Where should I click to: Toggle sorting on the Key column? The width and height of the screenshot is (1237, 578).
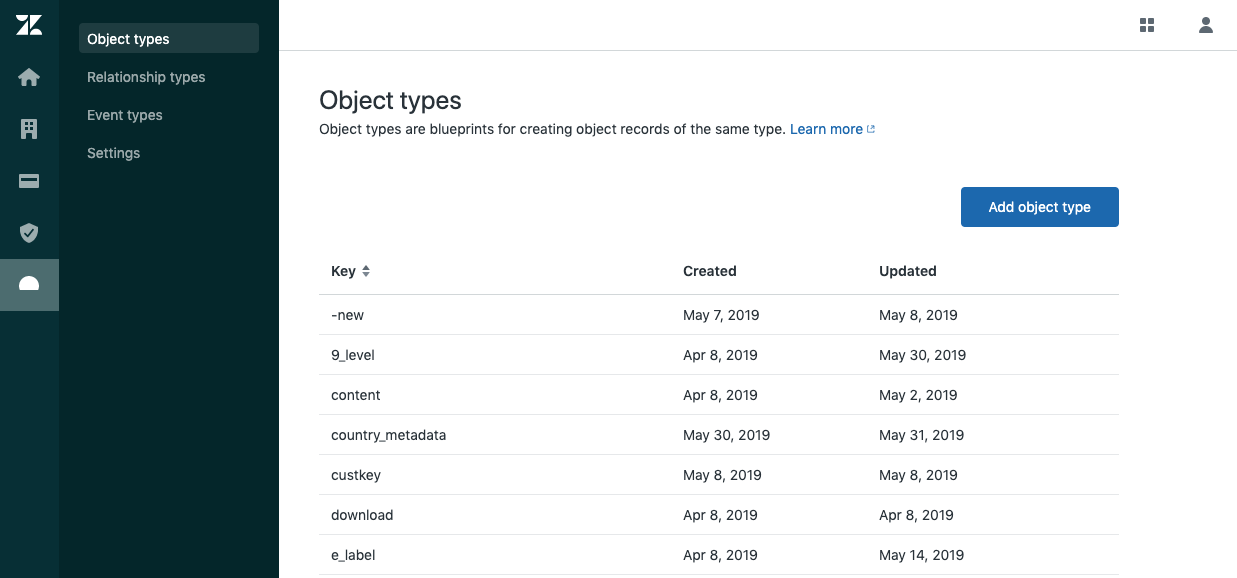(349, 271)
